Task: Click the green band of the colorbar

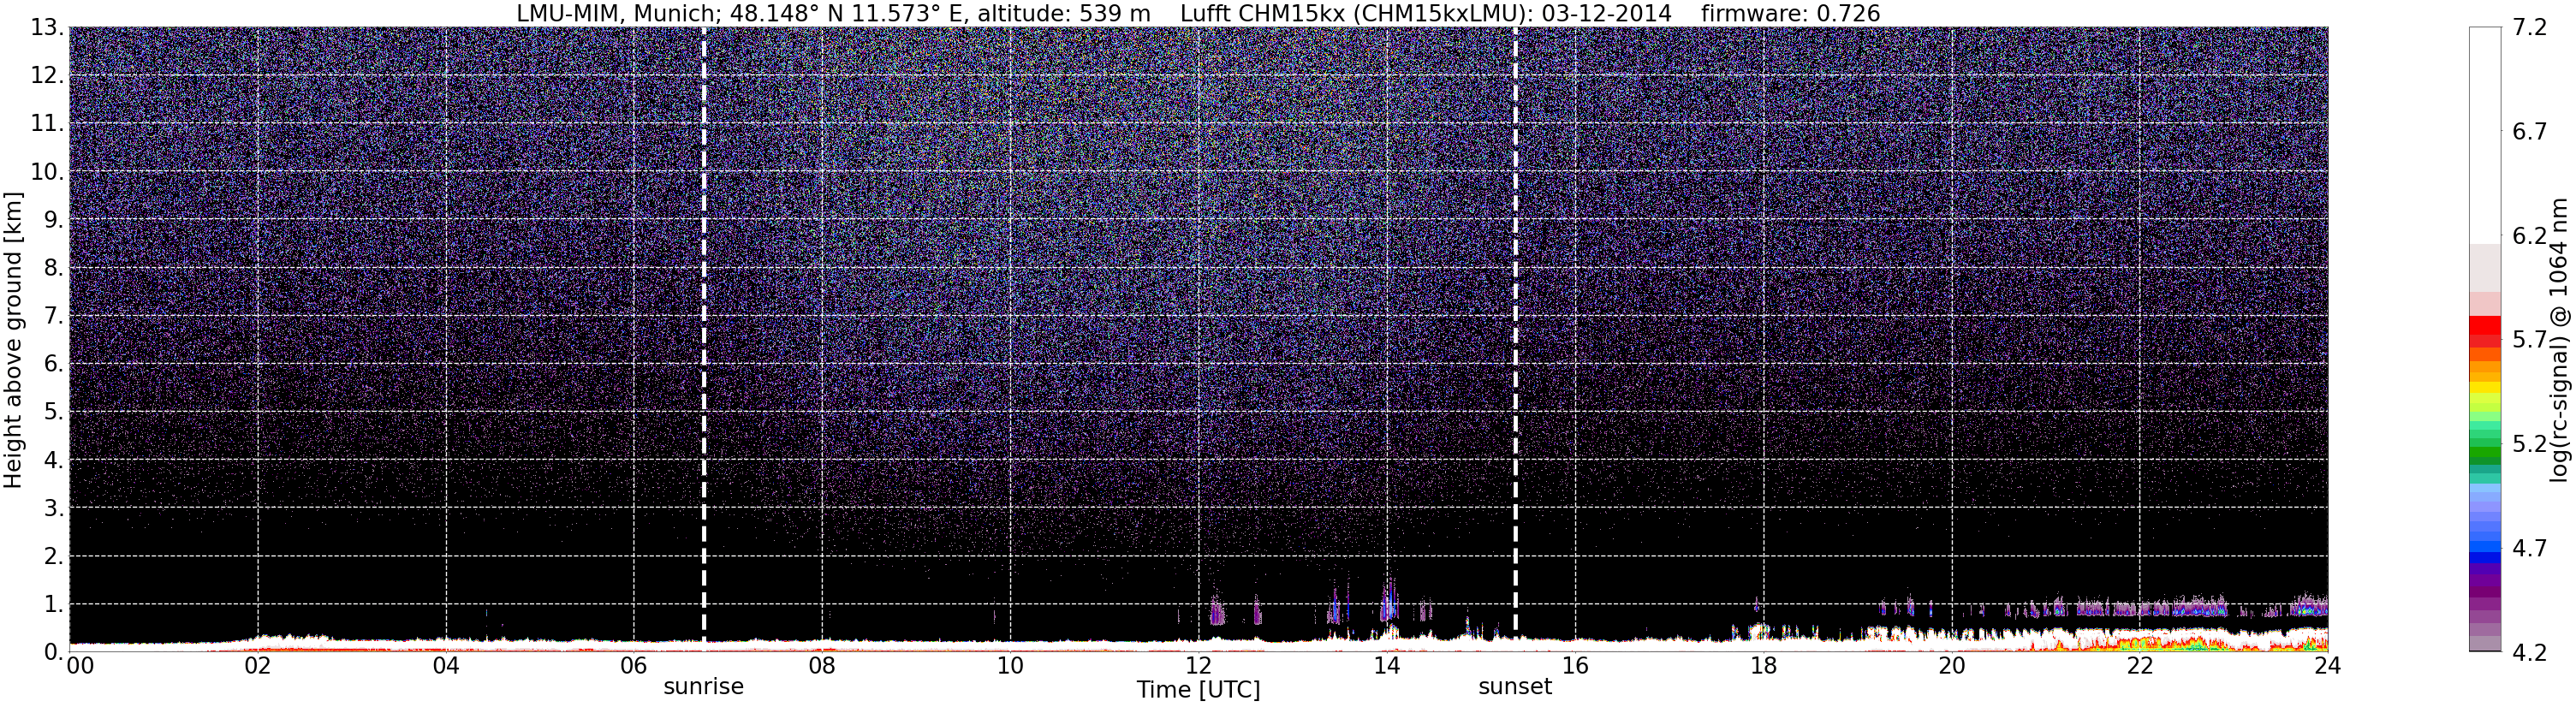Action: click(x=2484, y=450)
